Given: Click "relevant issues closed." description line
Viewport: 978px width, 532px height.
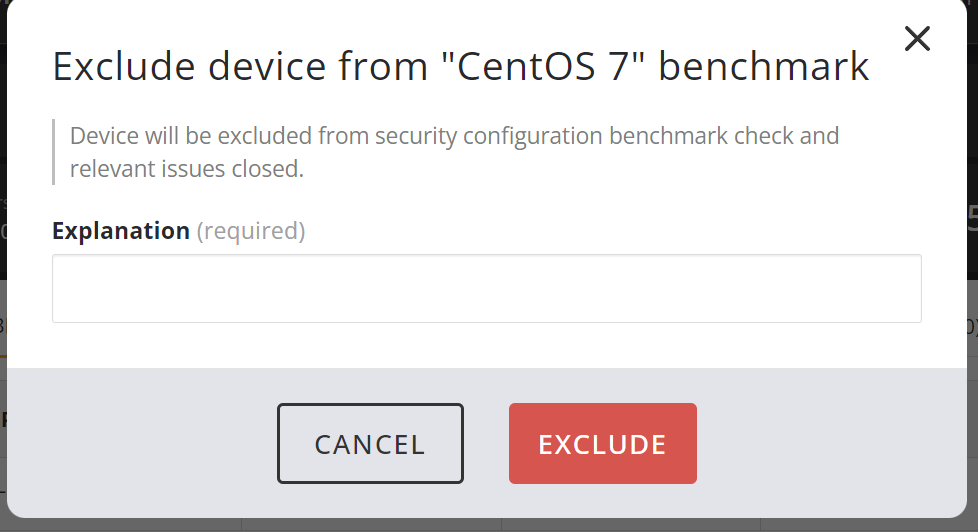Looking at the screenshot, I should [187, 169].
